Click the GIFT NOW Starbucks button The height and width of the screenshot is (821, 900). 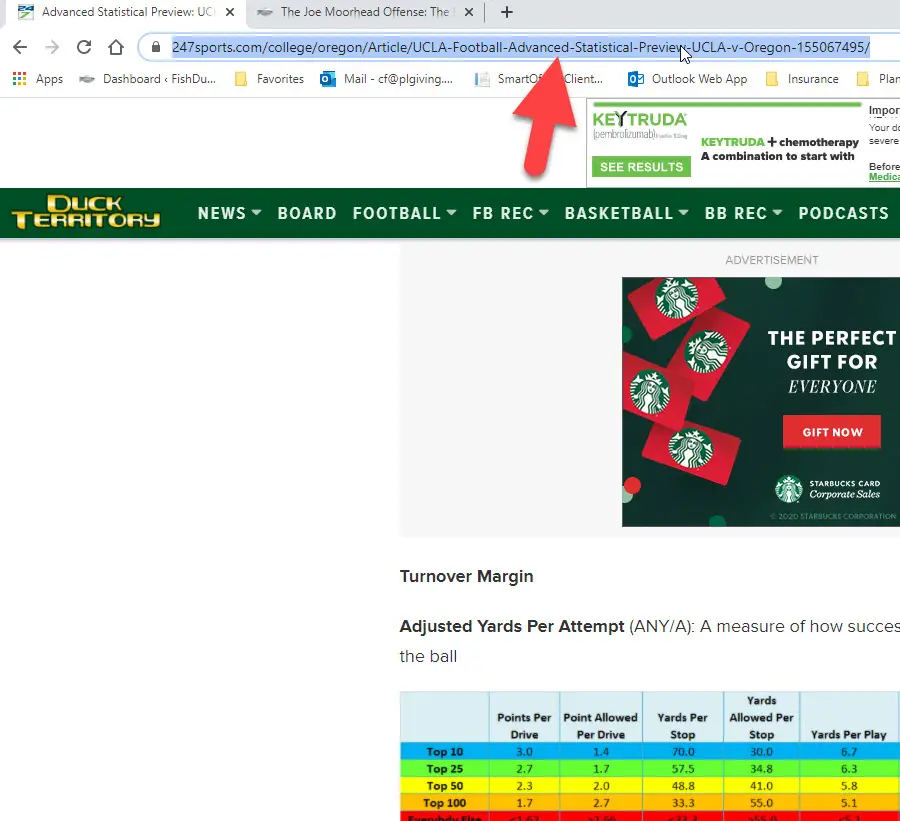(831, 432)
